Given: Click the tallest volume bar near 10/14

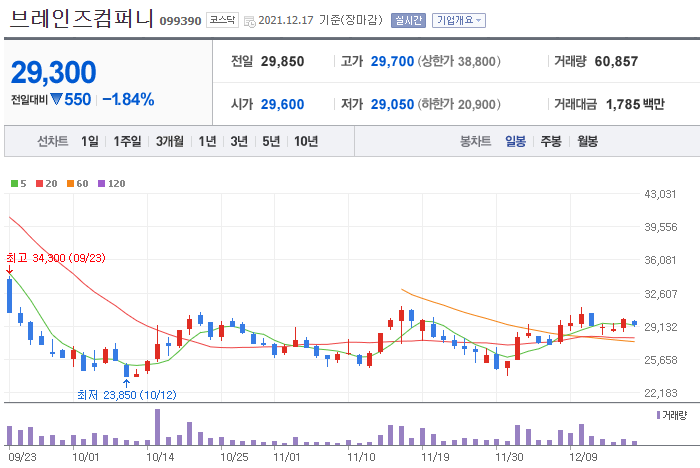Looking at the screenshot, I should (157, 427).
